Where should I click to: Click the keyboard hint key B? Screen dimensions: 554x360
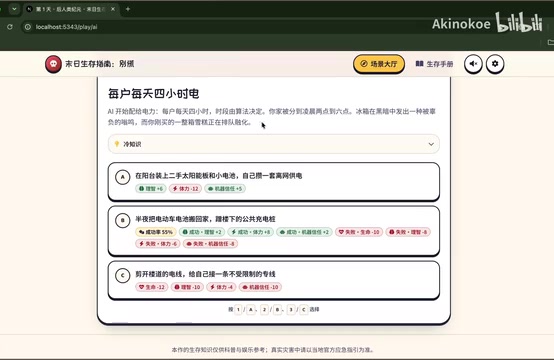(x=277, y=310)
